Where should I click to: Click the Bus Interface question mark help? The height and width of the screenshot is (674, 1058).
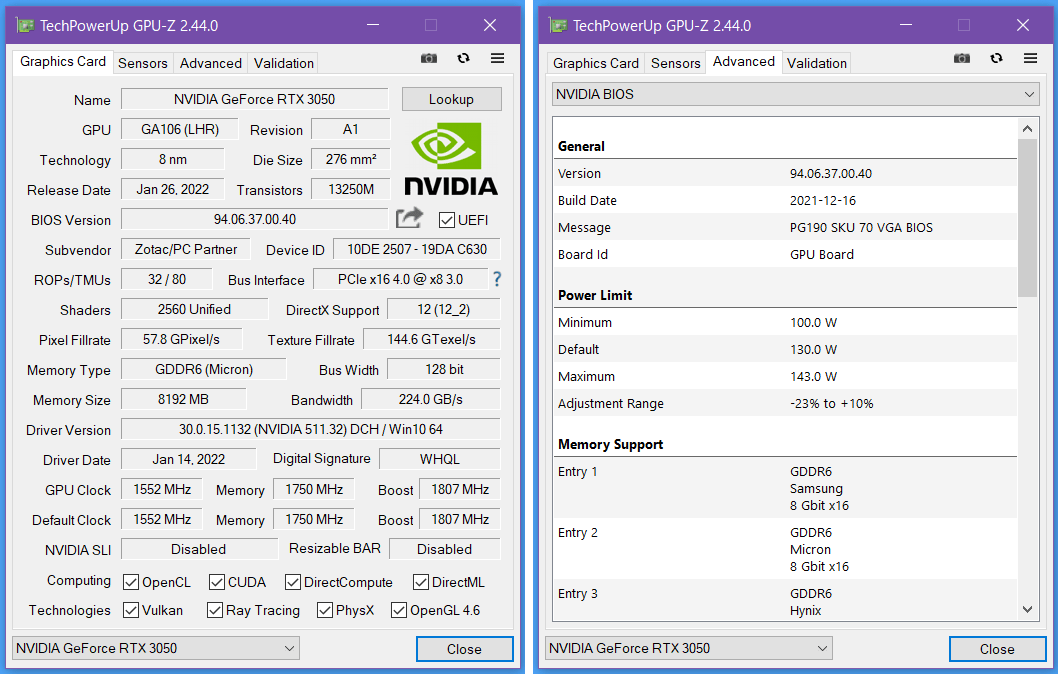pos(497,279)
